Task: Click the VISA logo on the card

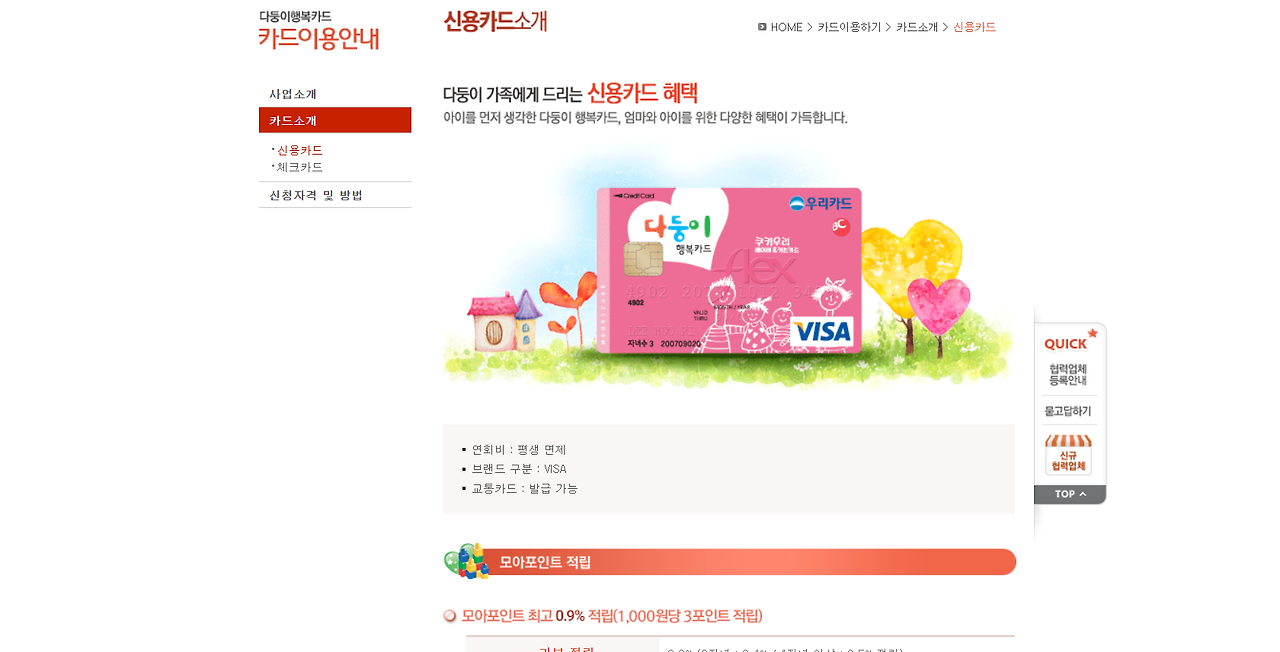Action: click(x=822, y=331)
